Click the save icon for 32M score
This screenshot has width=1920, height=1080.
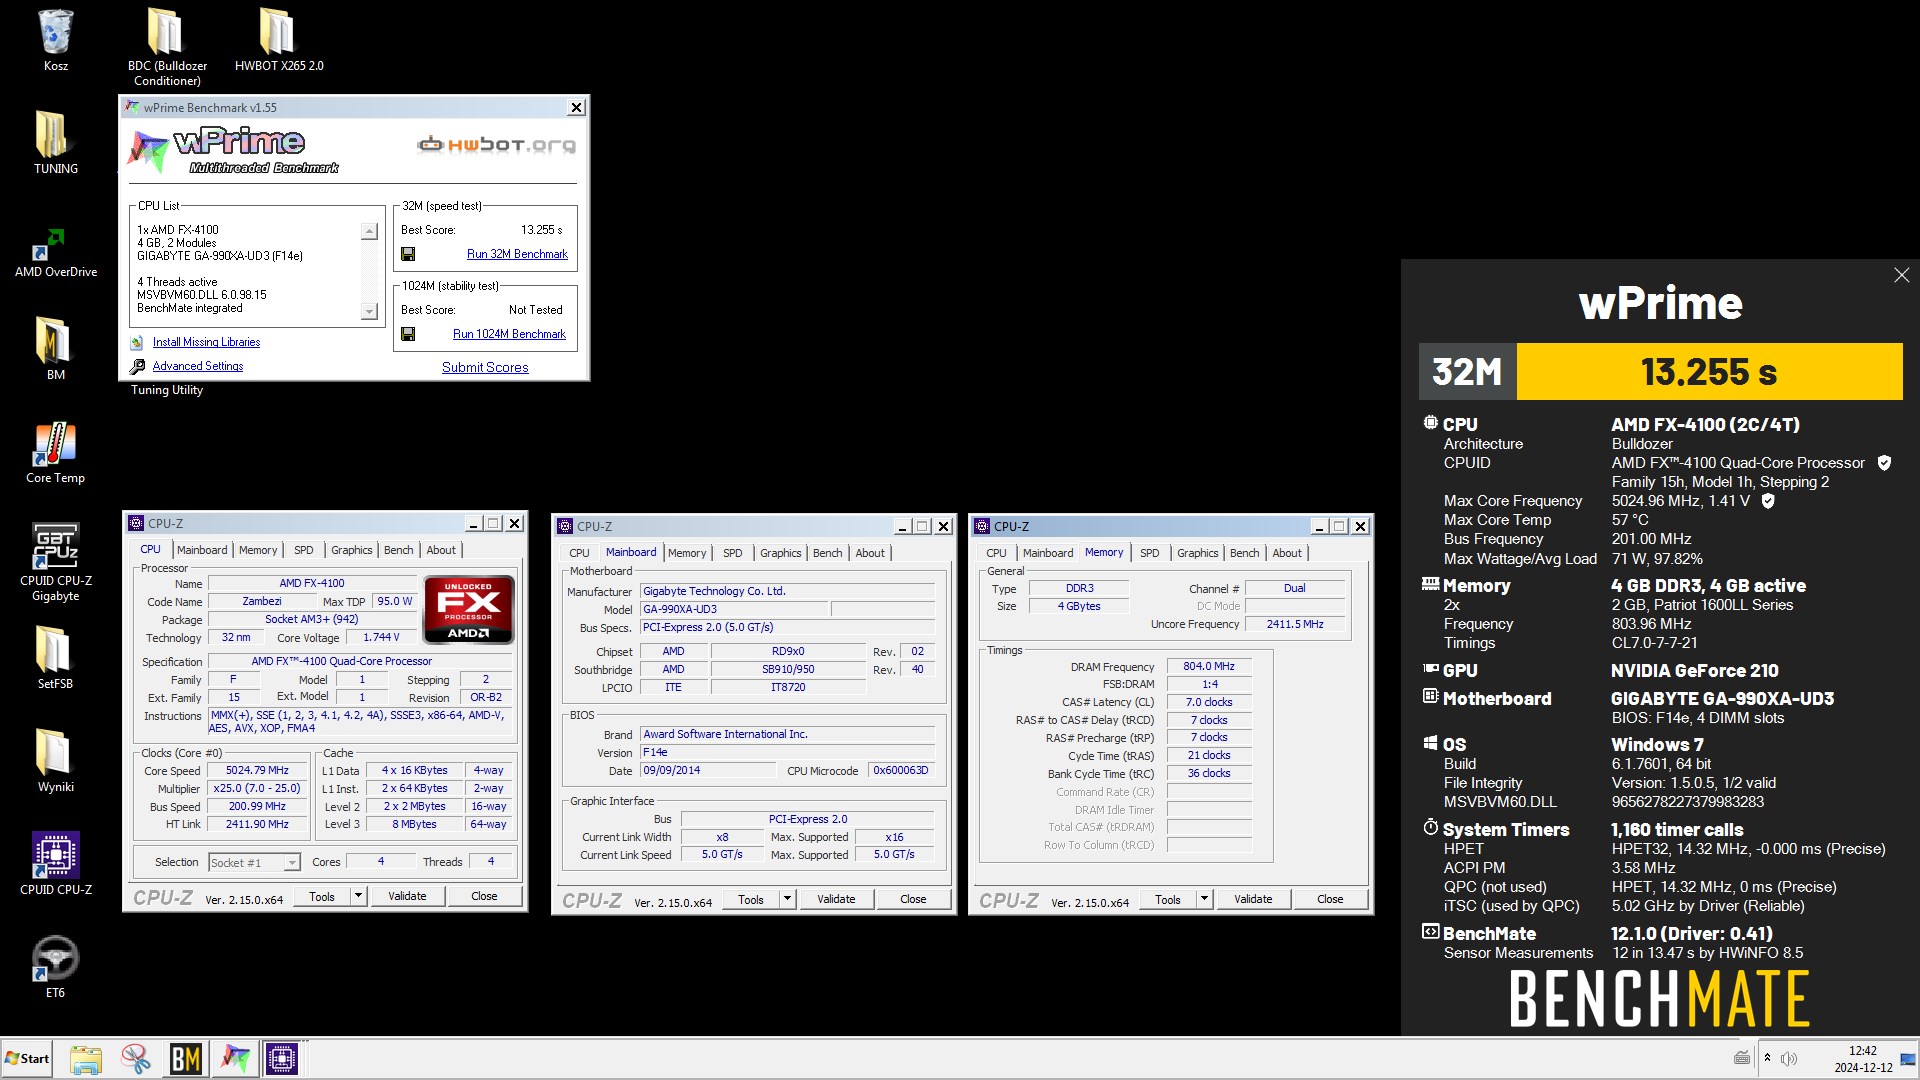point(408,254)
